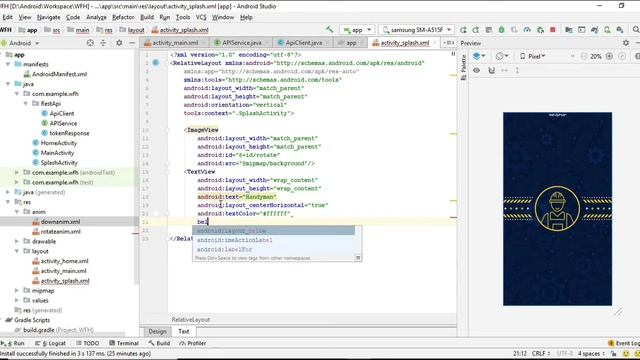Open the Pixel device dropdown in Preview
640x360 pixels.
point(533,56)
